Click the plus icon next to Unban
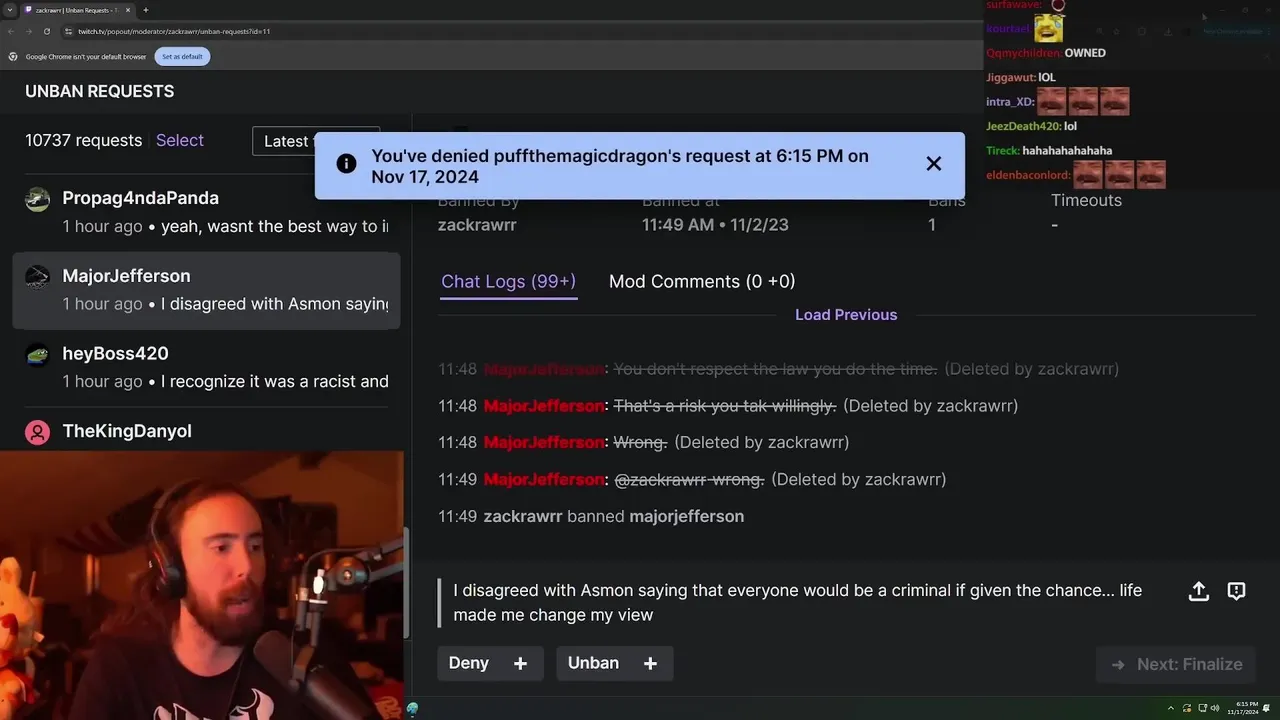Image resolution: width=1280 pixels, height=720 pixels. pos(650,663)
